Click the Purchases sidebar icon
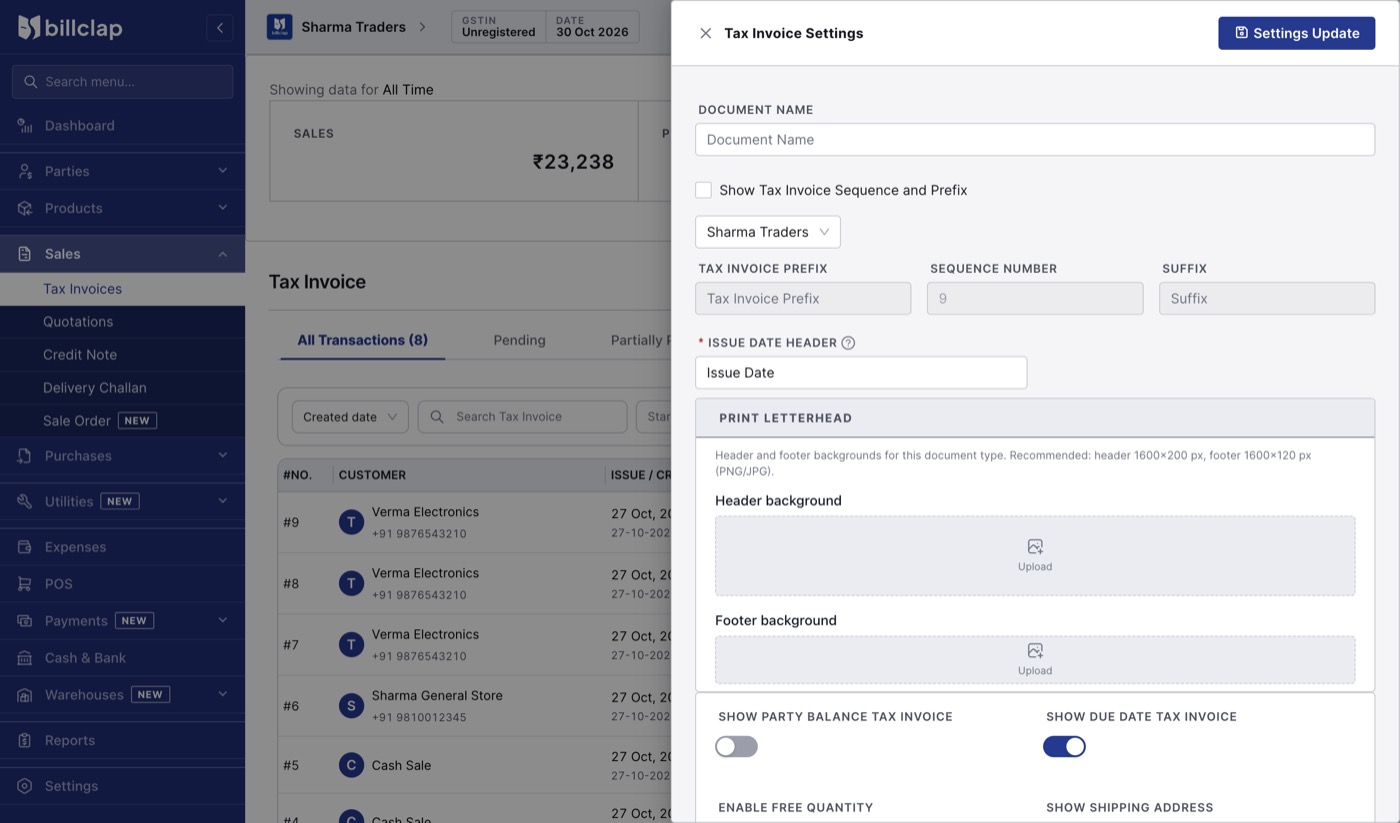This screenshot has height=823, width=1400. [x=25, y=455]
